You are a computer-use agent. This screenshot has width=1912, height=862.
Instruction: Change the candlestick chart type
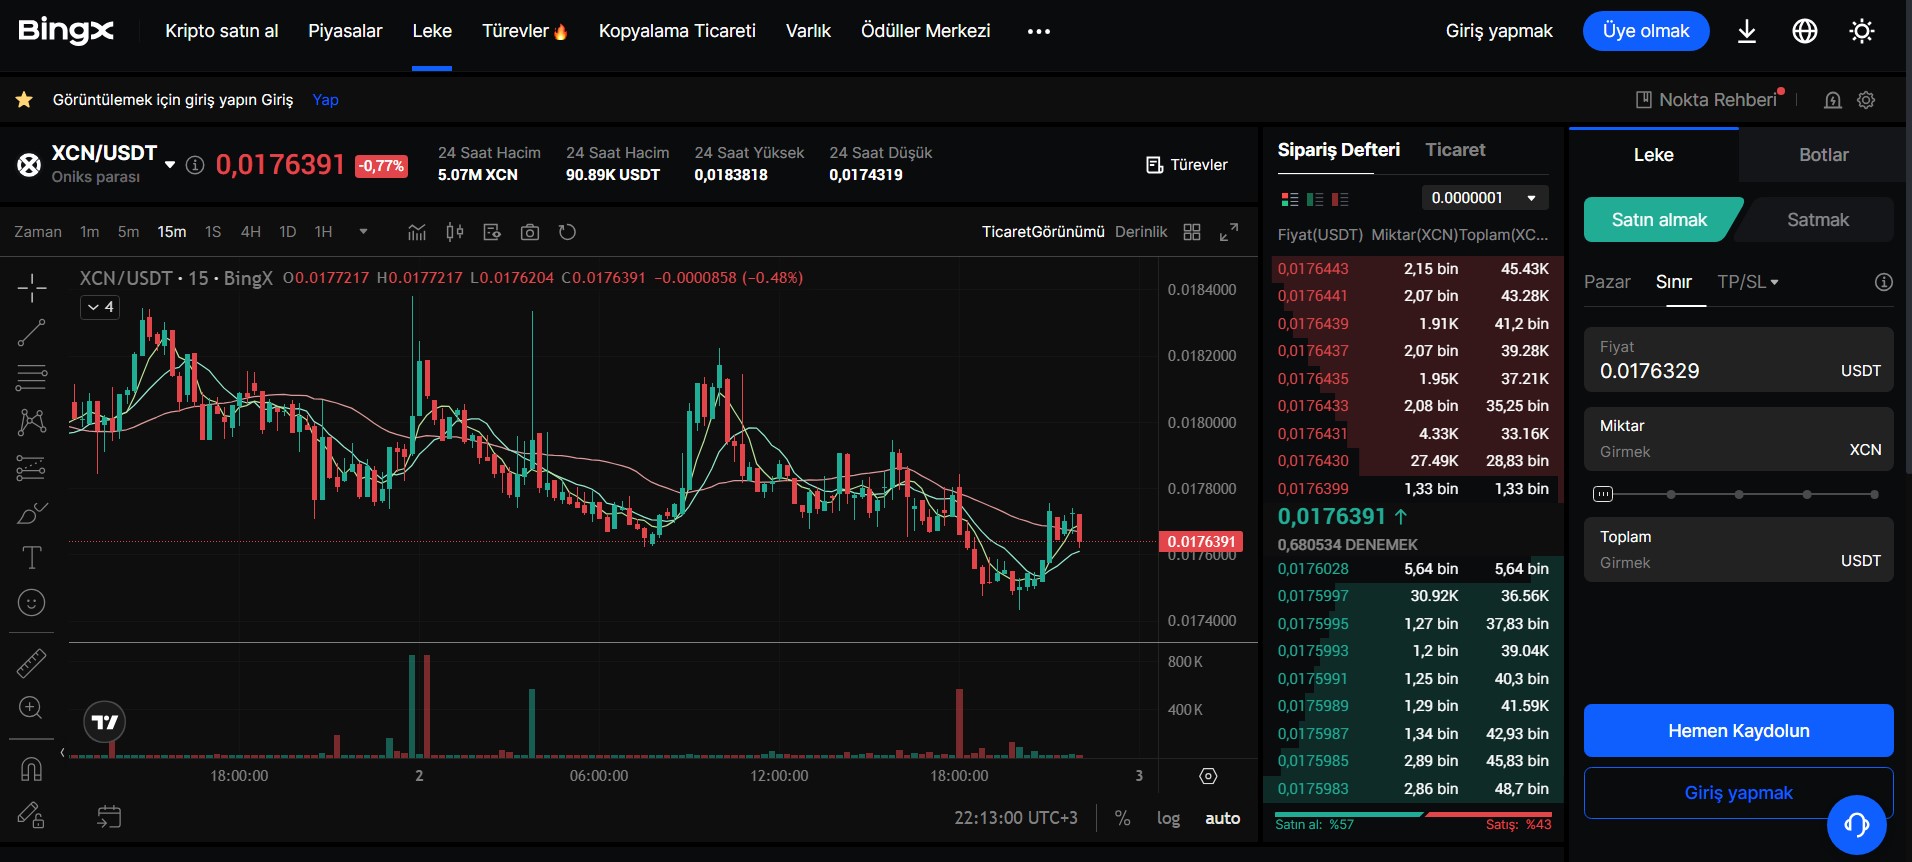coord(455,232)
